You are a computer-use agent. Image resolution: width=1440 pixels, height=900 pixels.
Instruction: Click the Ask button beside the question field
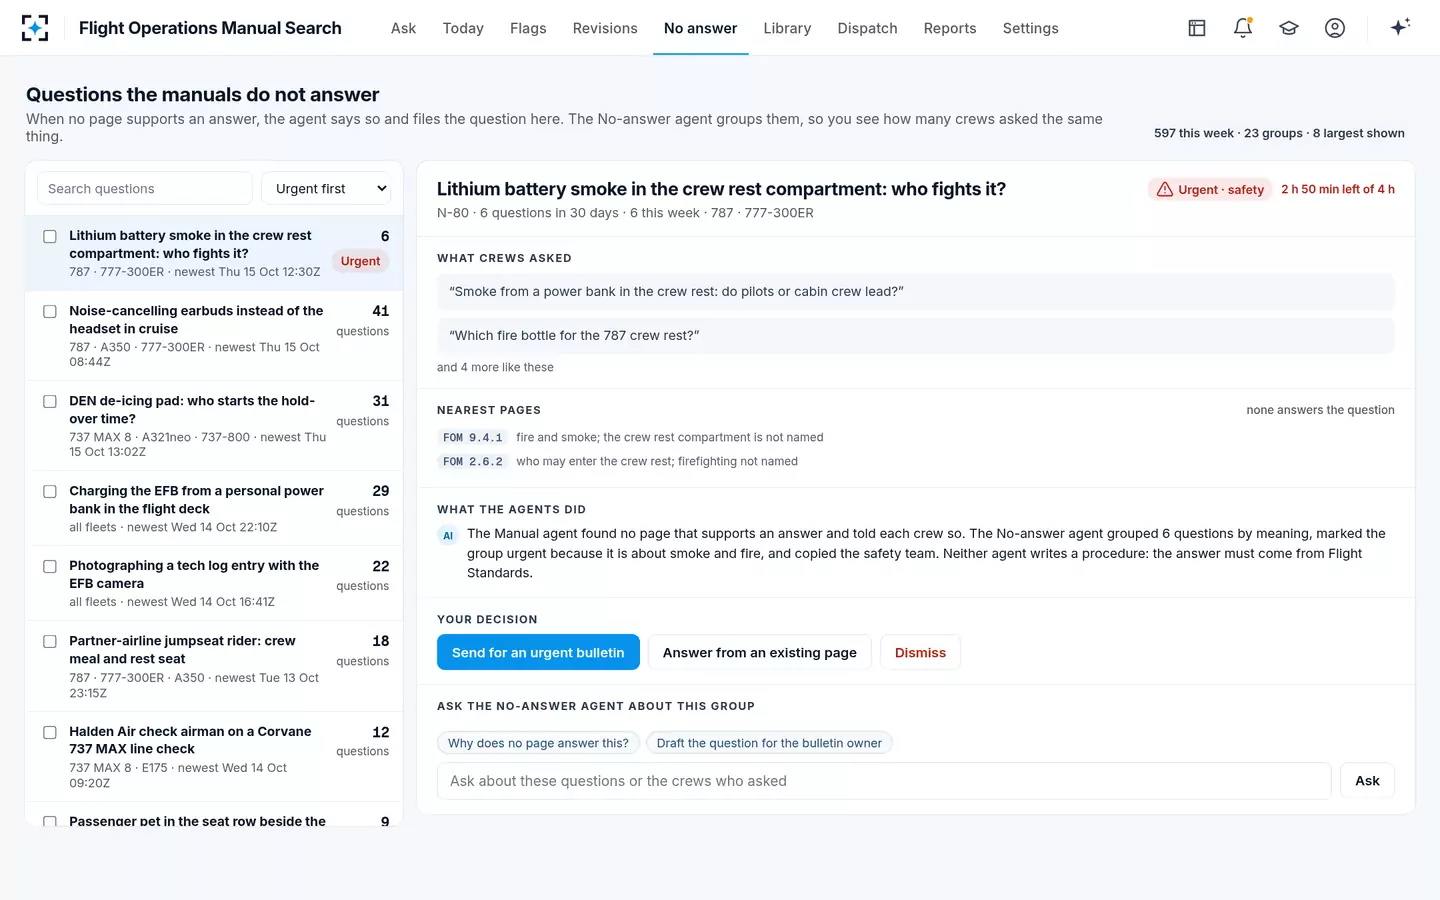click(x=1367, y=781)
